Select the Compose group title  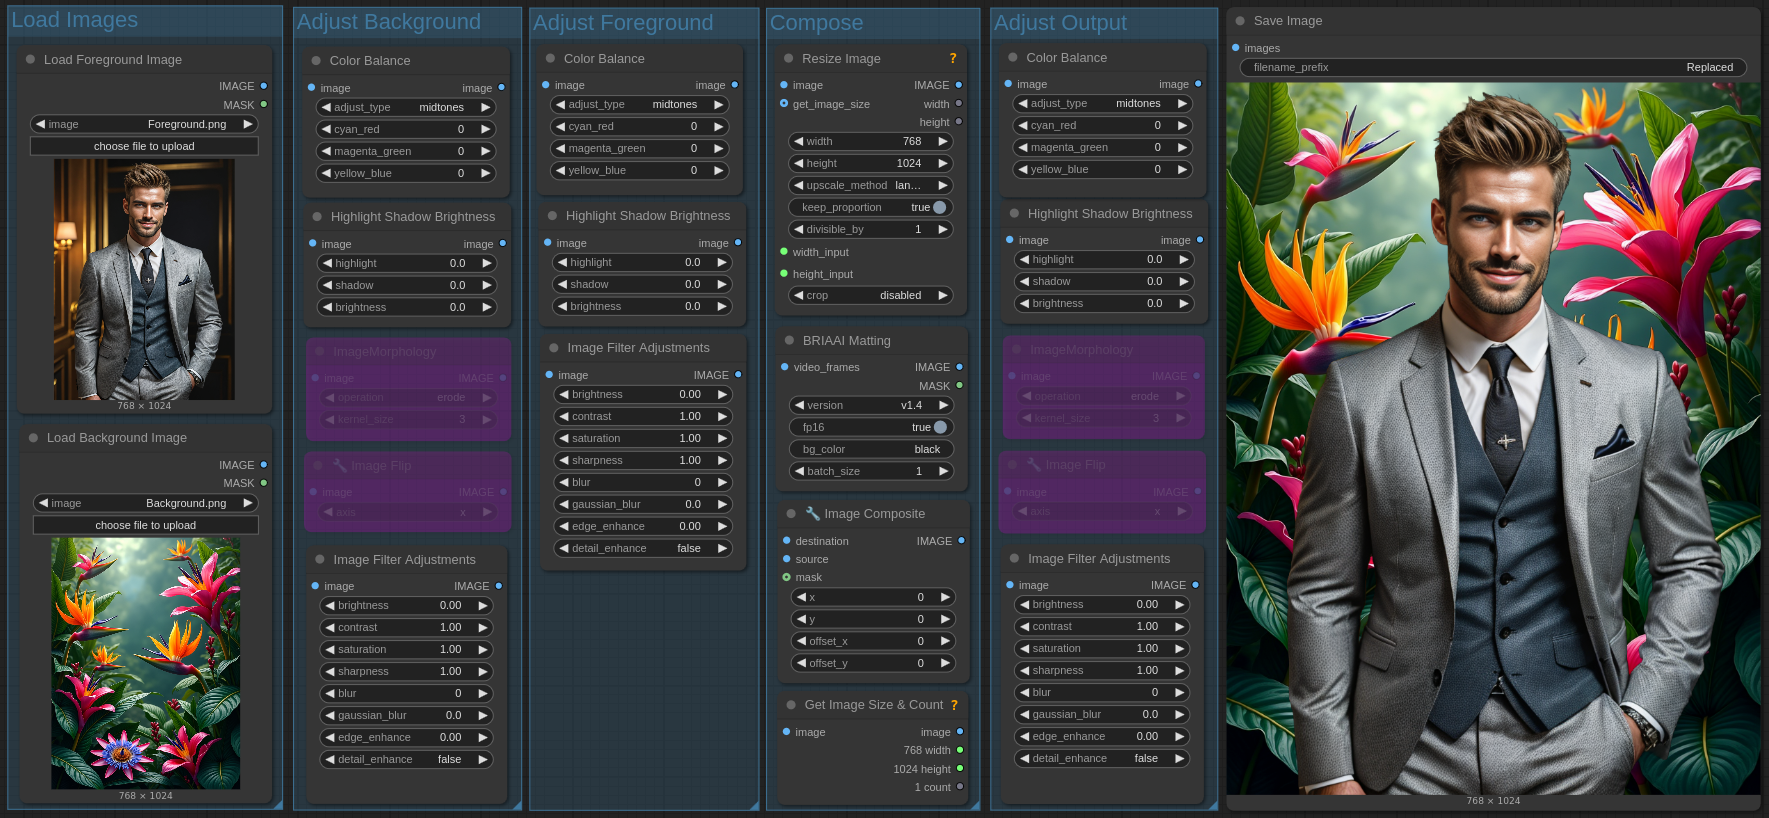click(x=816, y=23)
